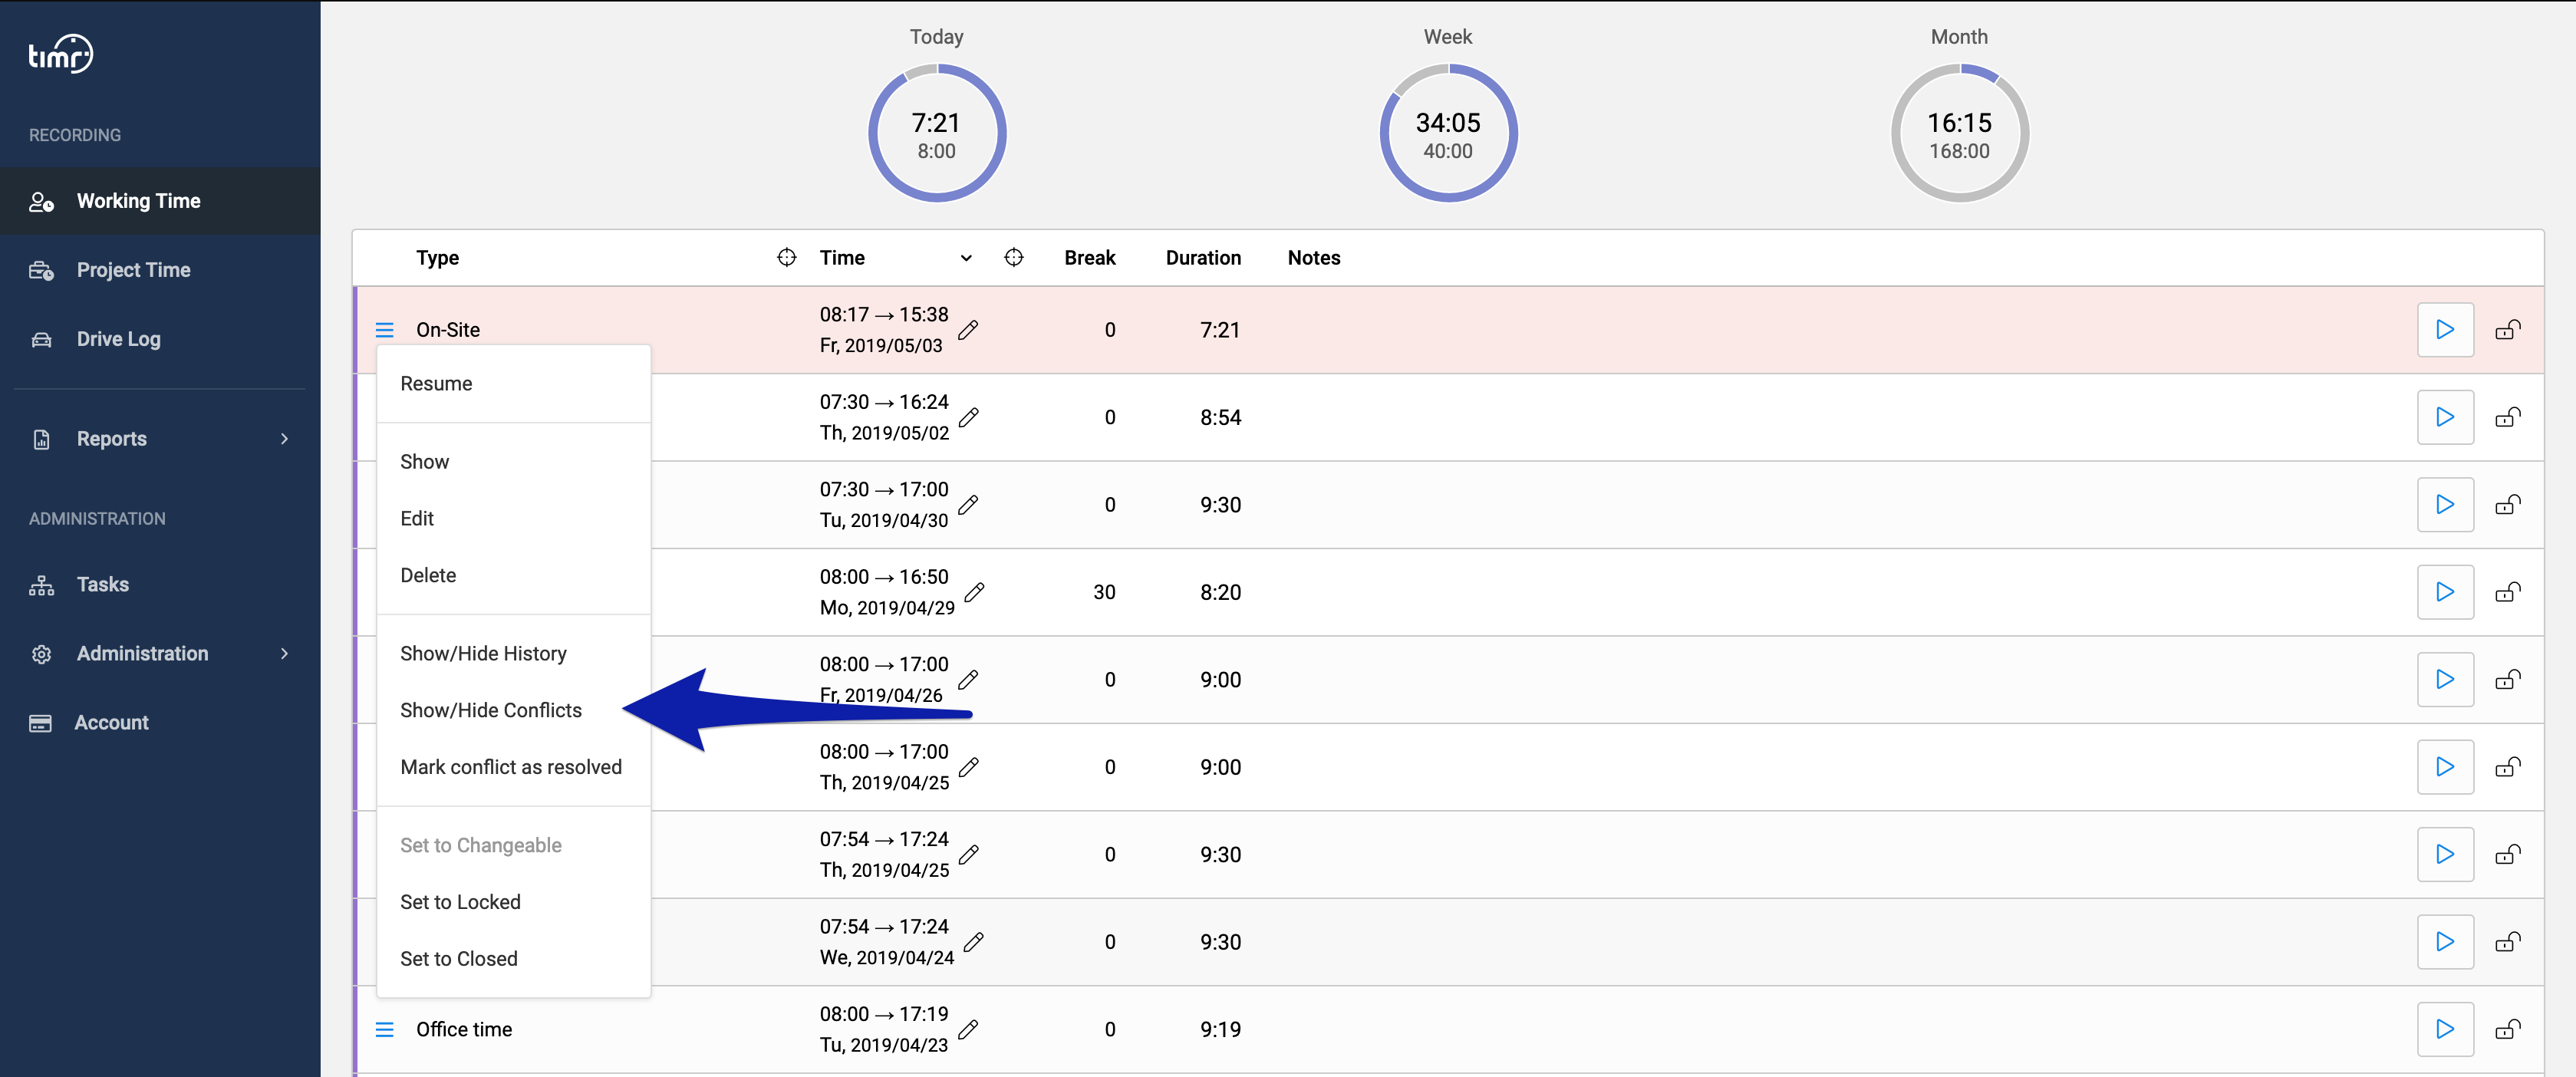
Task: Click the Working Time person-clock icon
Action: tap(41, 202)
